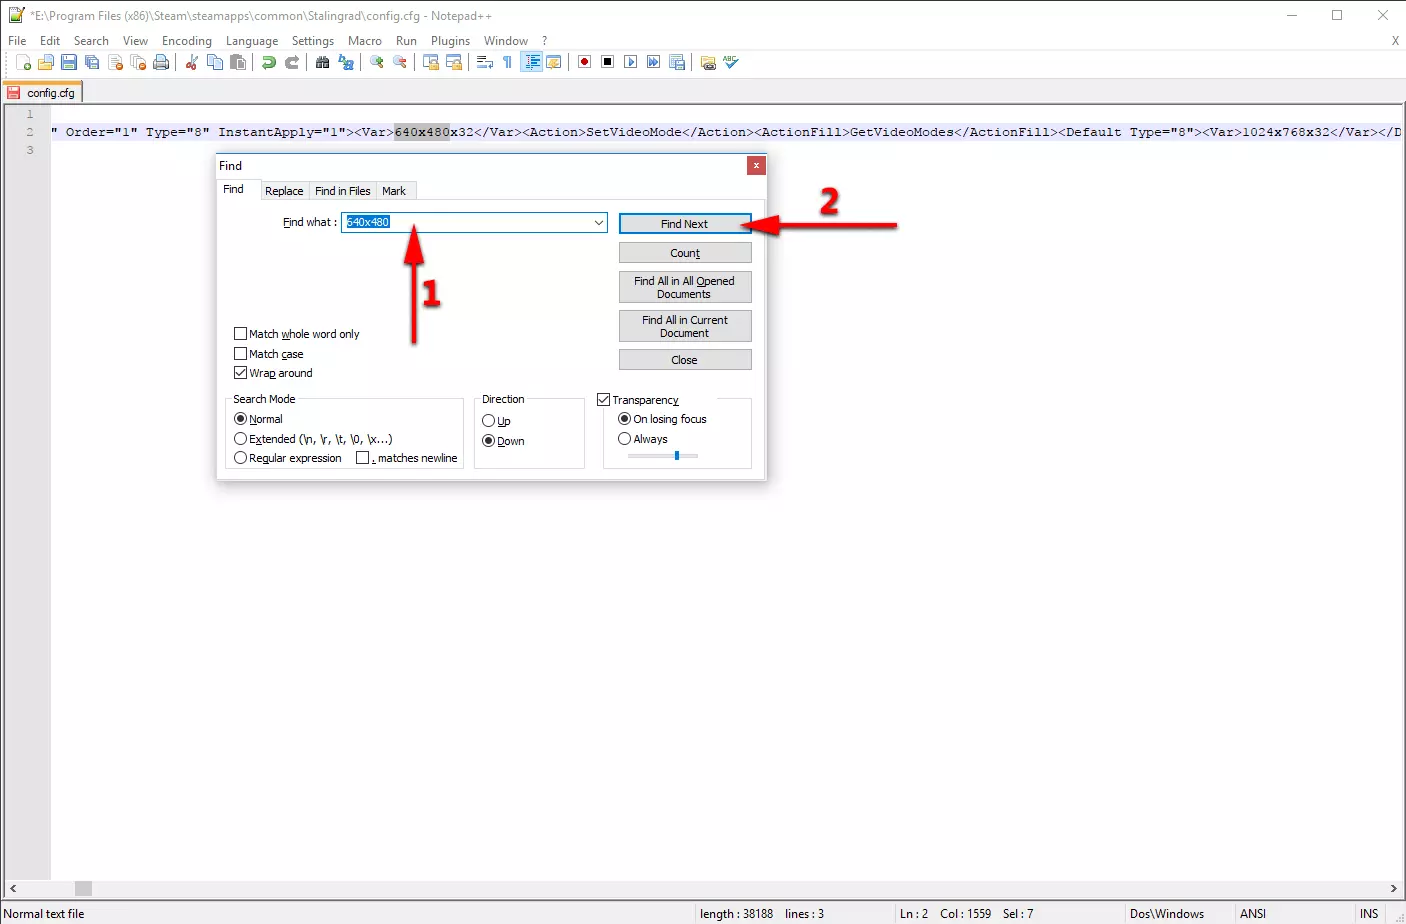Set search direction to Up
Image resolution: width=1406 pixels, height=924 pixels.
489,421
